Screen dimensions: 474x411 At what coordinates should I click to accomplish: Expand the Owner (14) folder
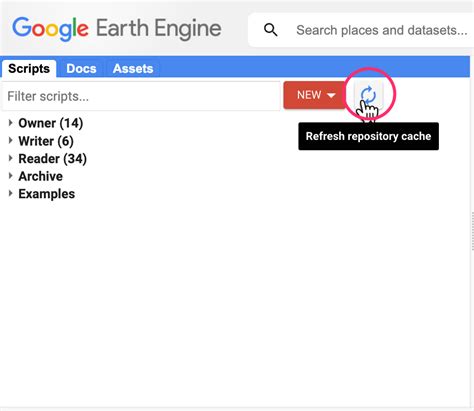pyautogui.click(x=10, y=123)
